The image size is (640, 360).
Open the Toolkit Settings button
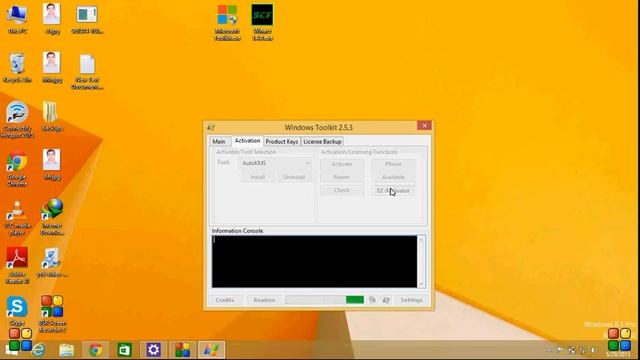click(411, 300)
